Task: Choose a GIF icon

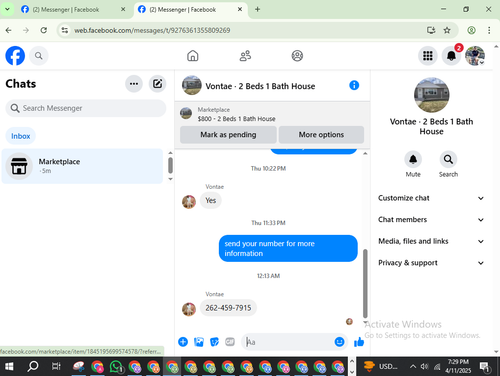Action: (230, 342)
